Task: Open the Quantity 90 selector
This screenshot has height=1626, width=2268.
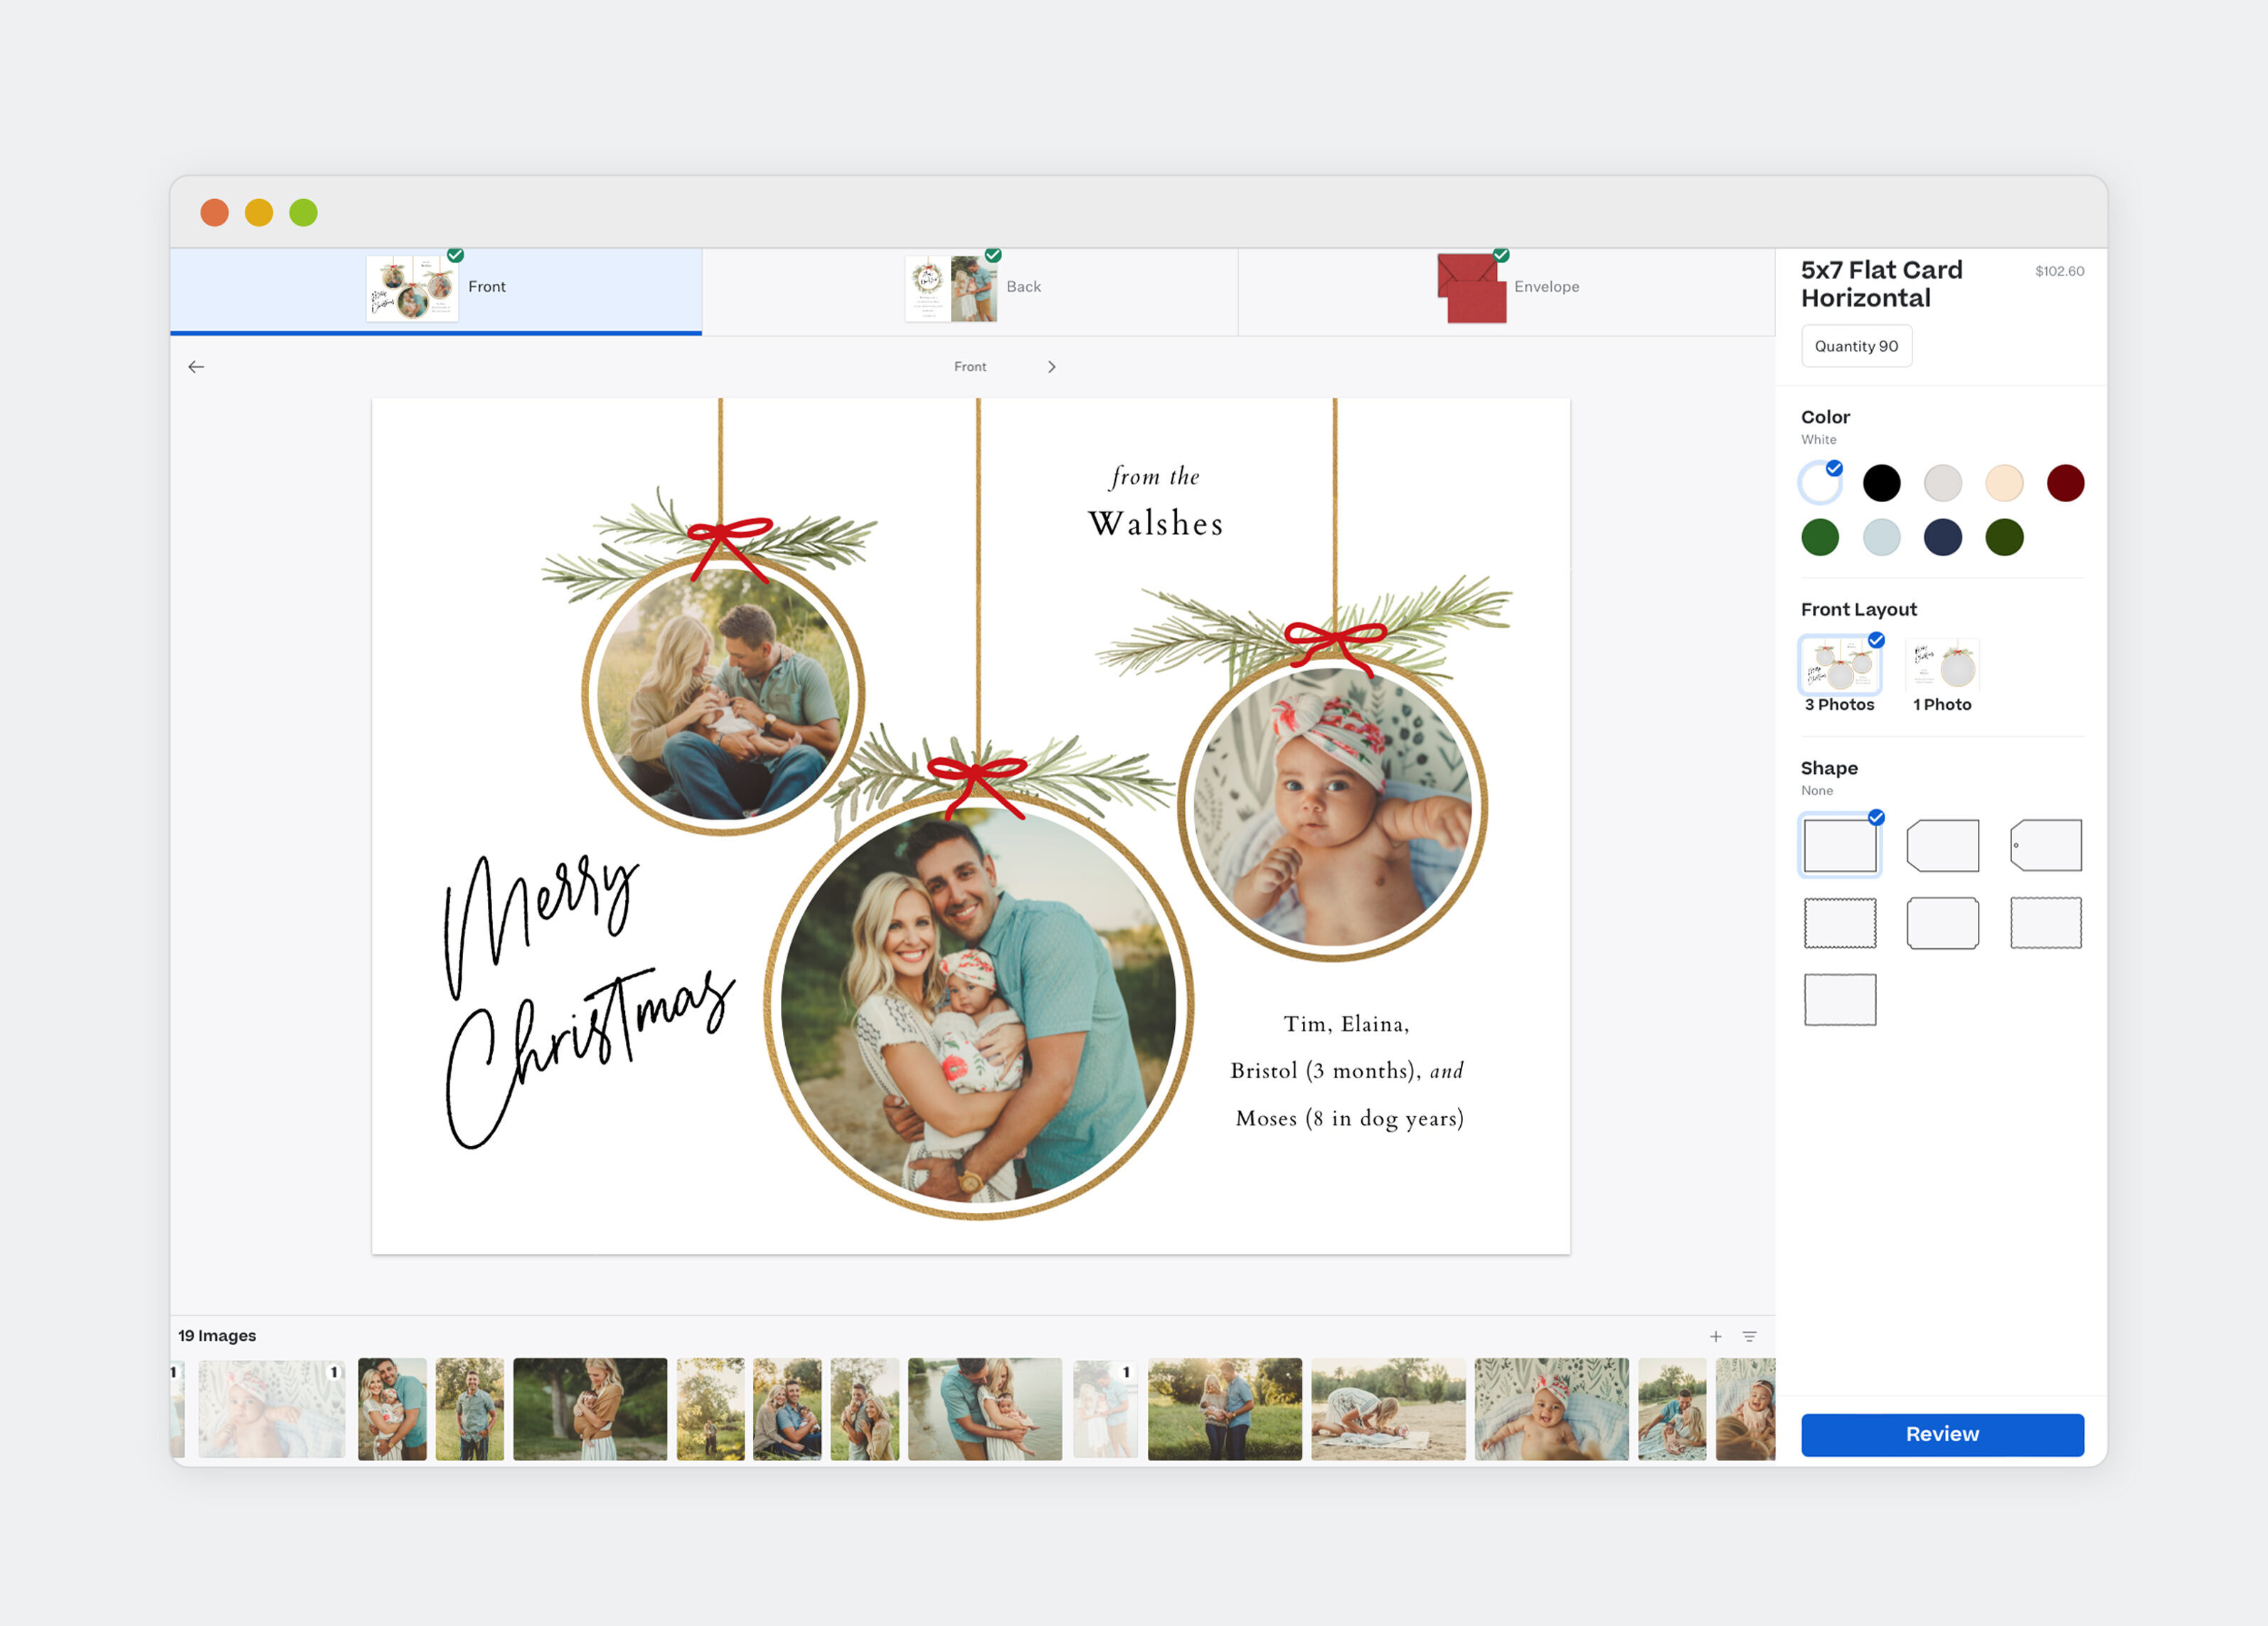Action: (1856, 346)
